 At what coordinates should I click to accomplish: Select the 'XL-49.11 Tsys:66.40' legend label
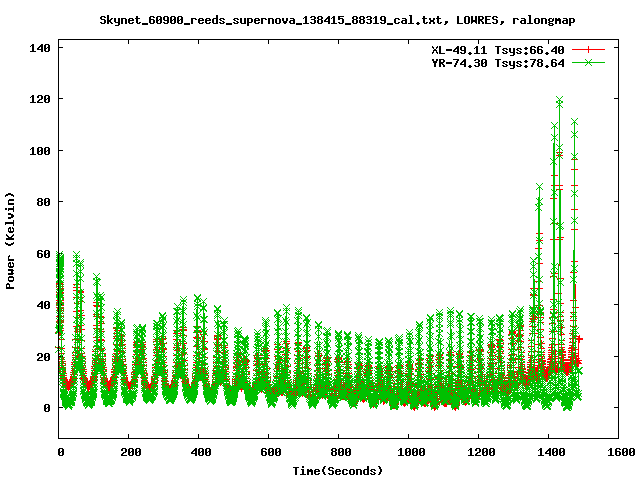pos(498,50)
